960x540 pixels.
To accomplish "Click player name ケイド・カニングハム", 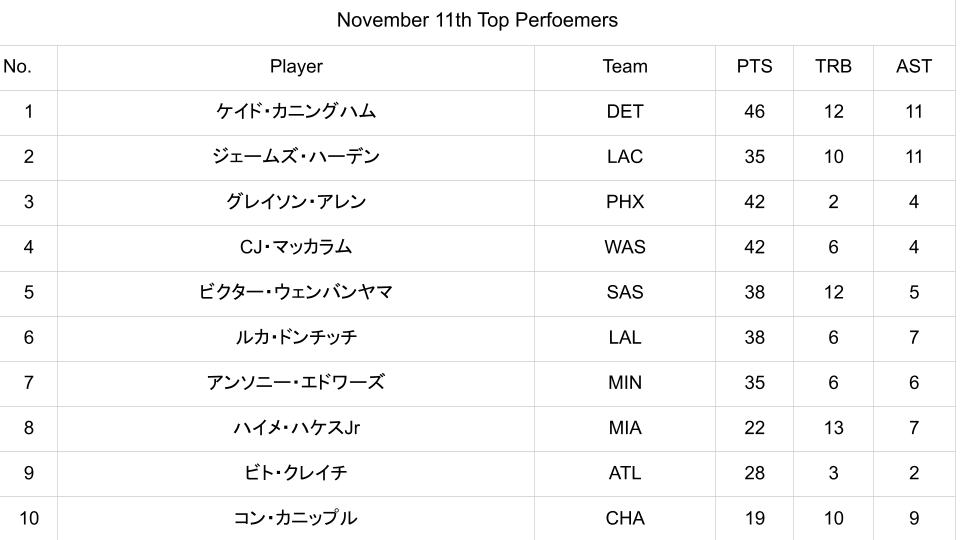I will click(x=296, y=112).
